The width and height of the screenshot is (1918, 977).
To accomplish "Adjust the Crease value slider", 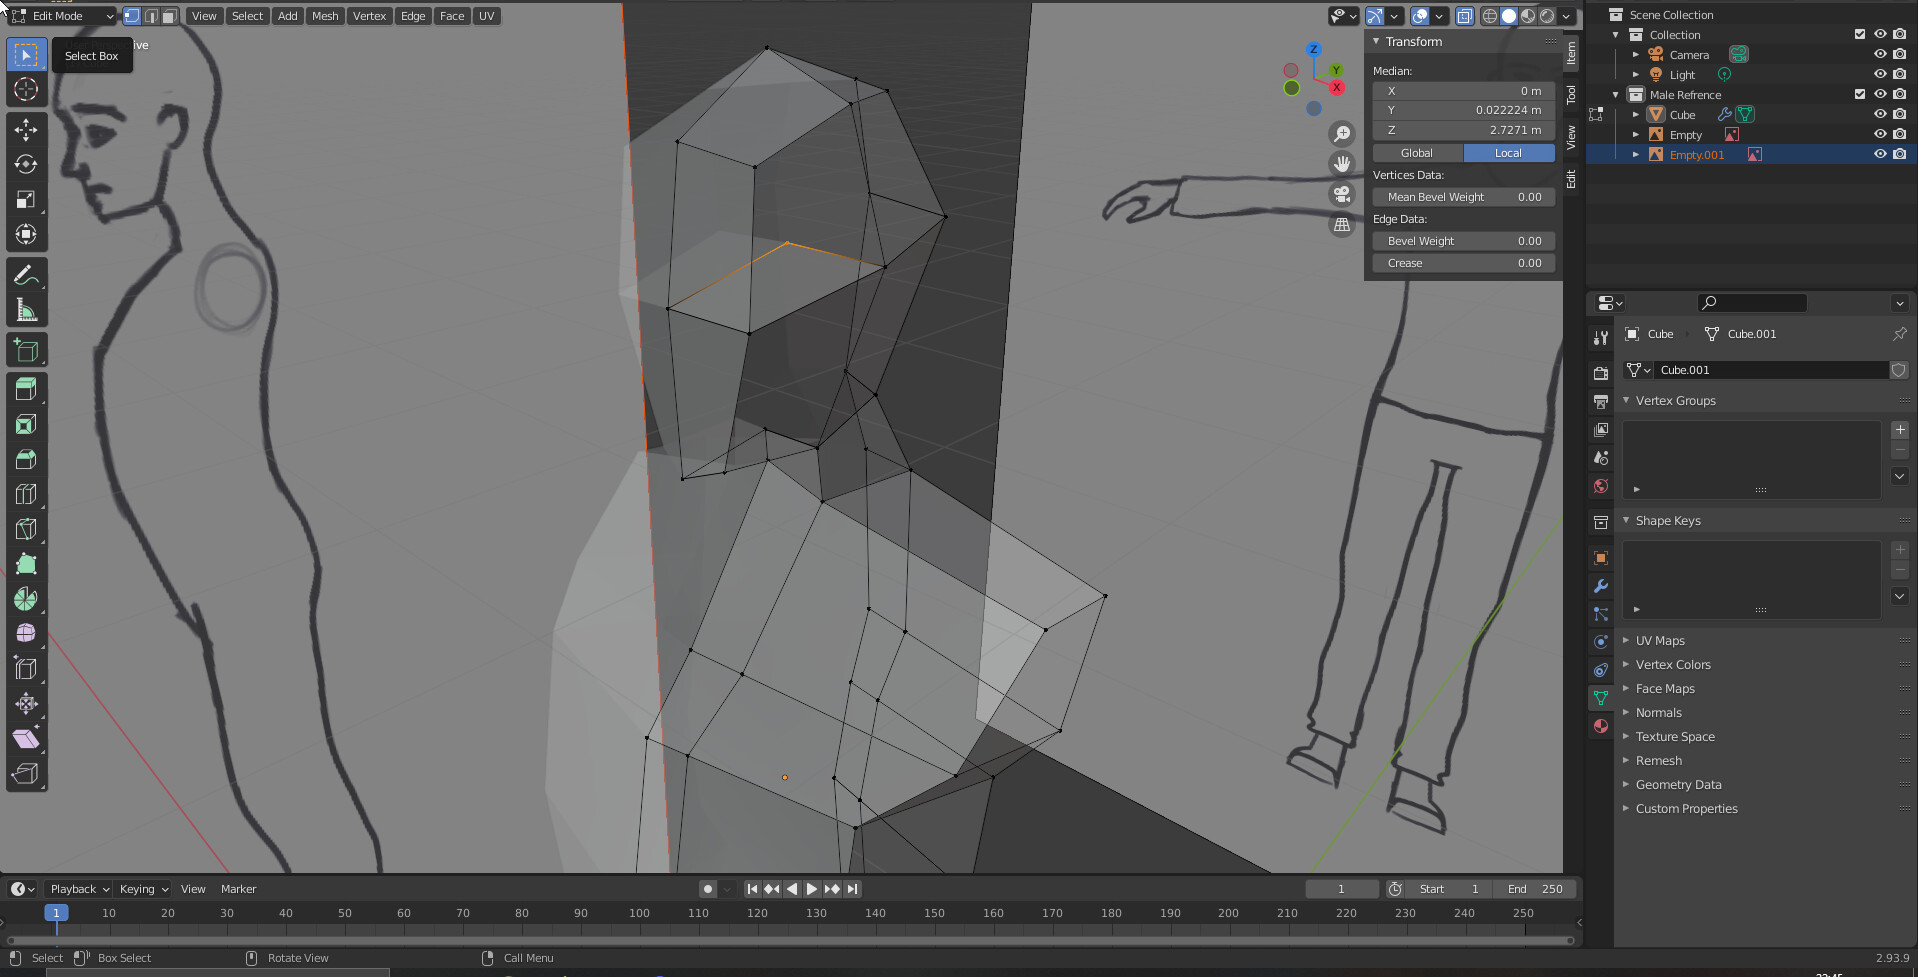I will point(1463,263).
